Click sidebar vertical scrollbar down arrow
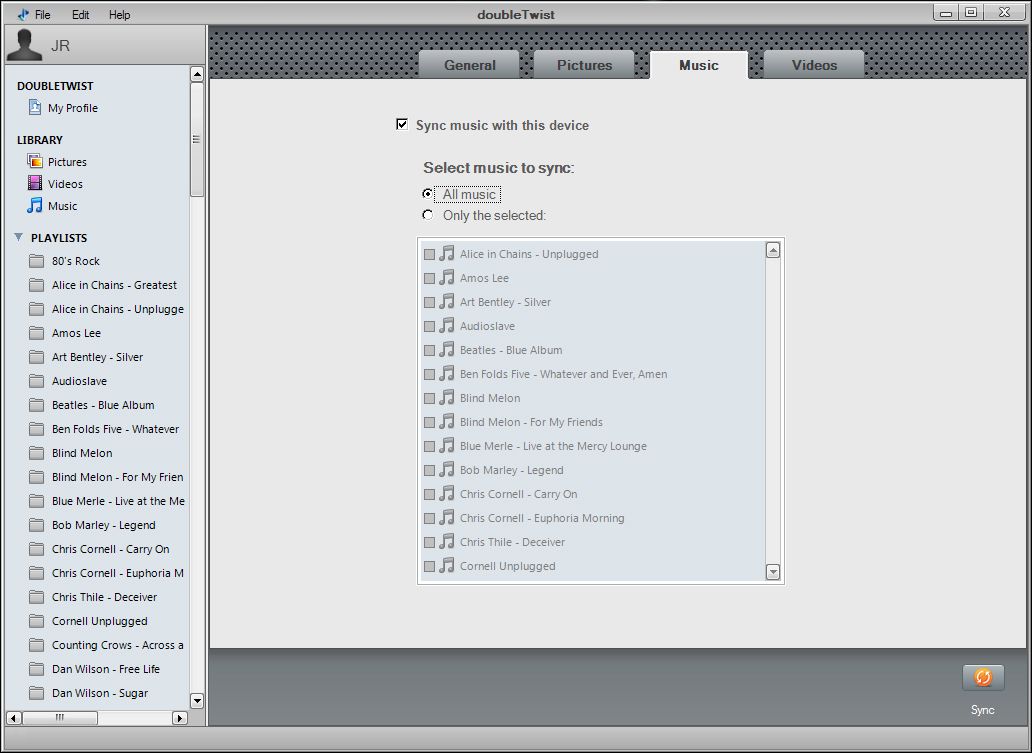Screen dimensions: 1032x753 click(x=197, y=700)
